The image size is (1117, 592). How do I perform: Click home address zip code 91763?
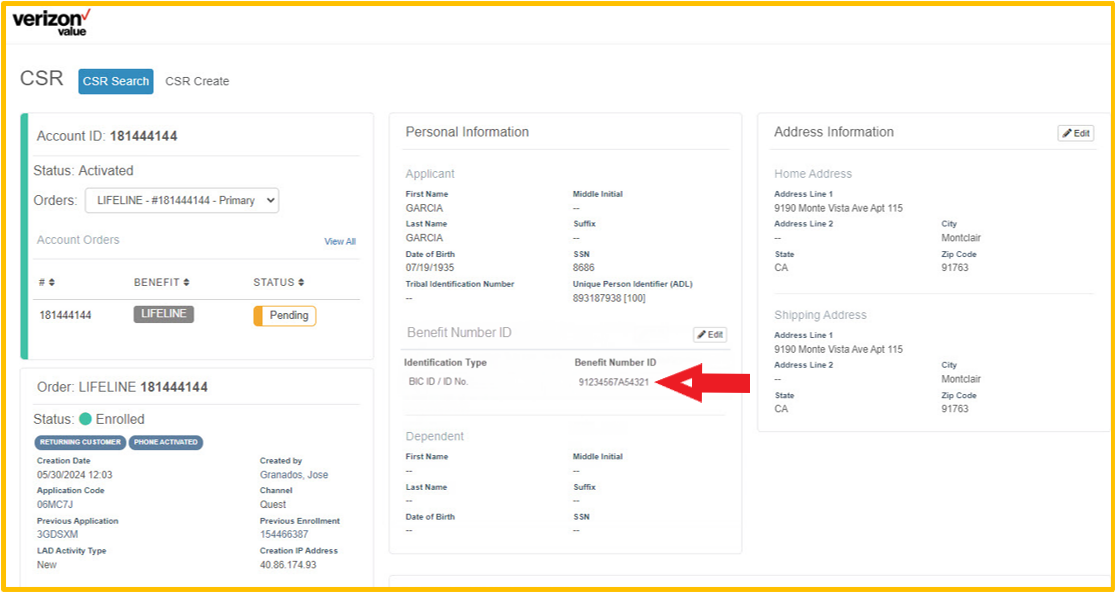coord(955,268)
